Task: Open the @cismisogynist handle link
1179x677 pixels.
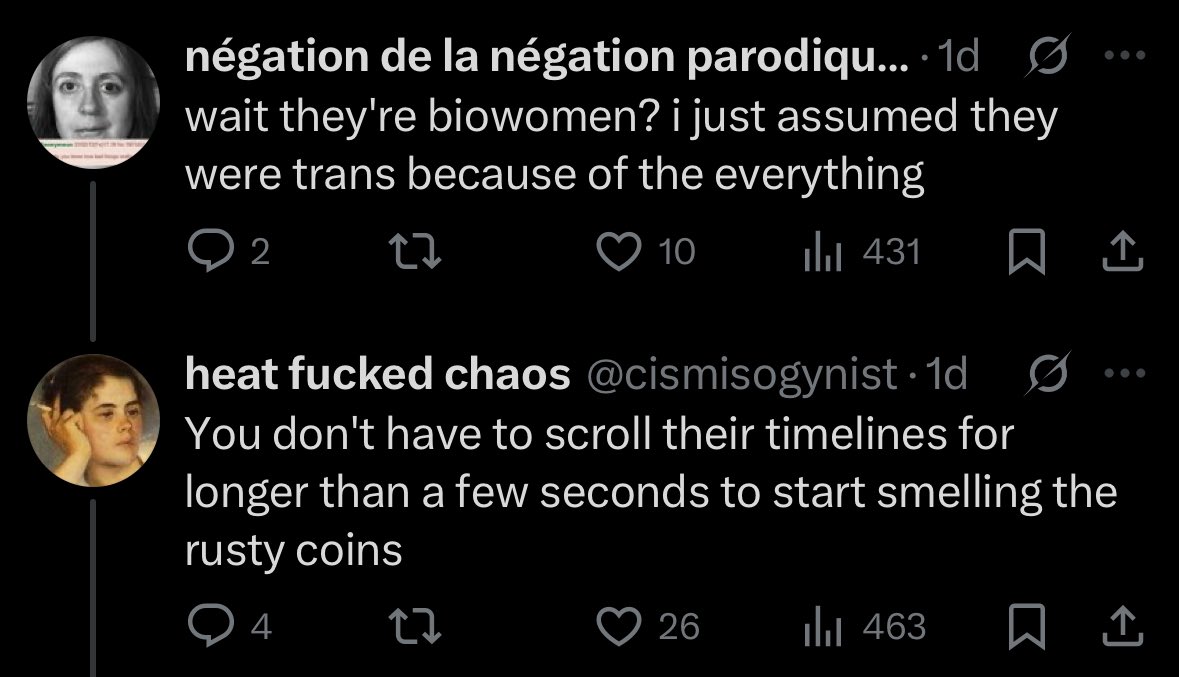Action: 741,374
